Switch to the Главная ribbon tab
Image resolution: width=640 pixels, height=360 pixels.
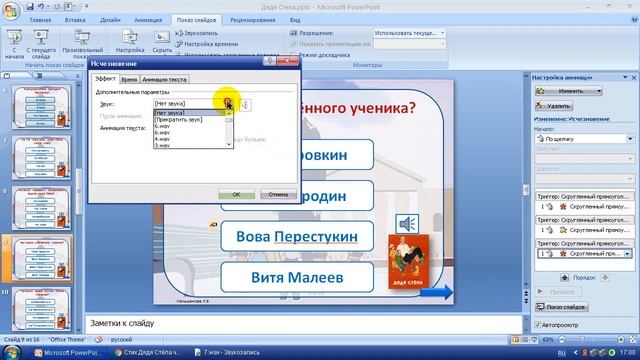tap(40, 20)
